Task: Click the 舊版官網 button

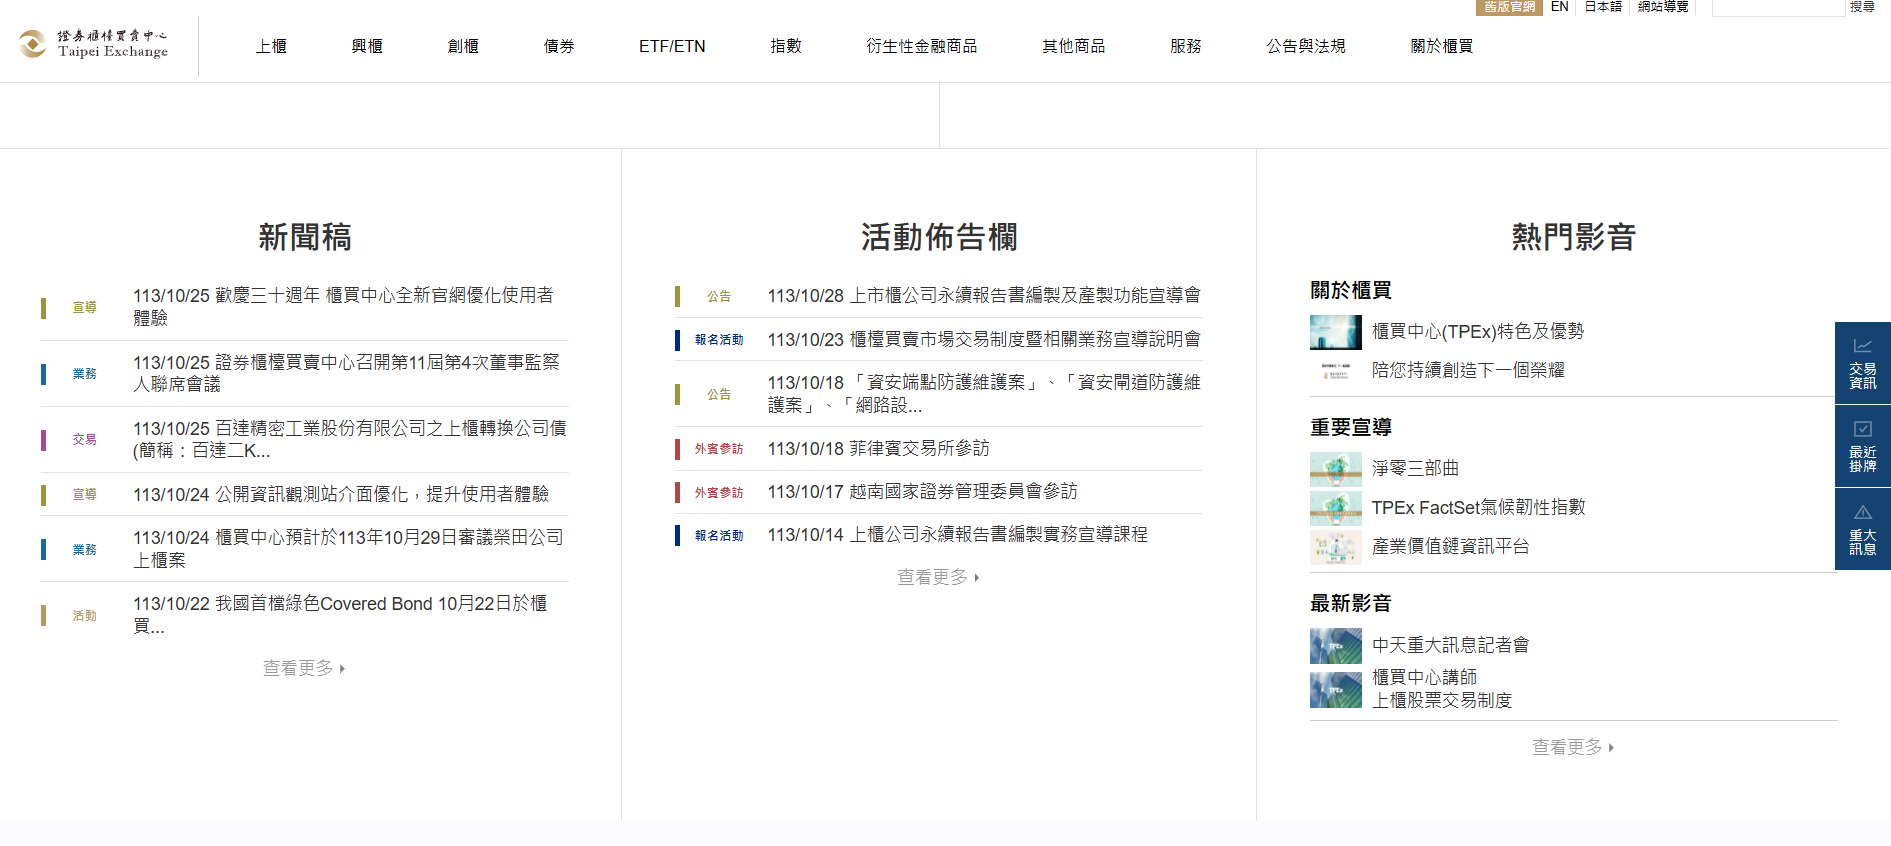Action: pos(1509,7)
